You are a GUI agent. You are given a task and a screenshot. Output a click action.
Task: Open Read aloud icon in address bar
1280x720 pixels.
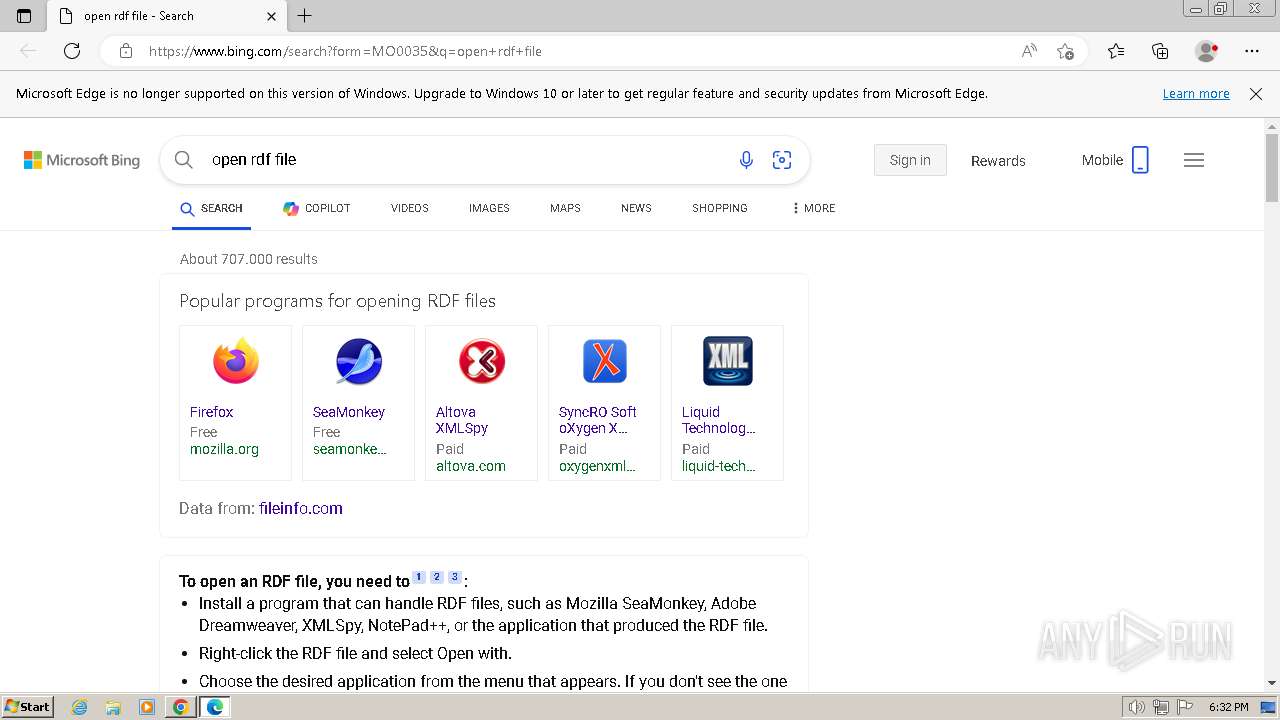1029,51
